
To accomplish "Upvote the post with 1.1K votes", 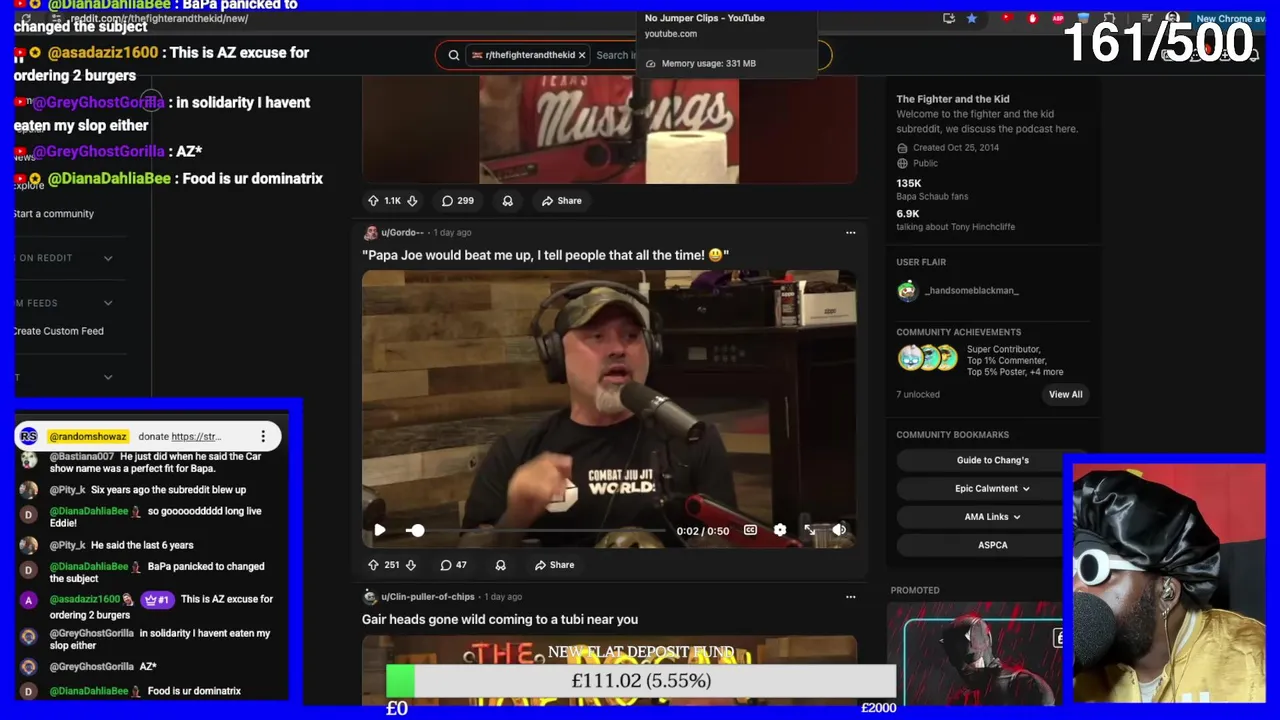I will pyautogui.click(x=373, y=200).
